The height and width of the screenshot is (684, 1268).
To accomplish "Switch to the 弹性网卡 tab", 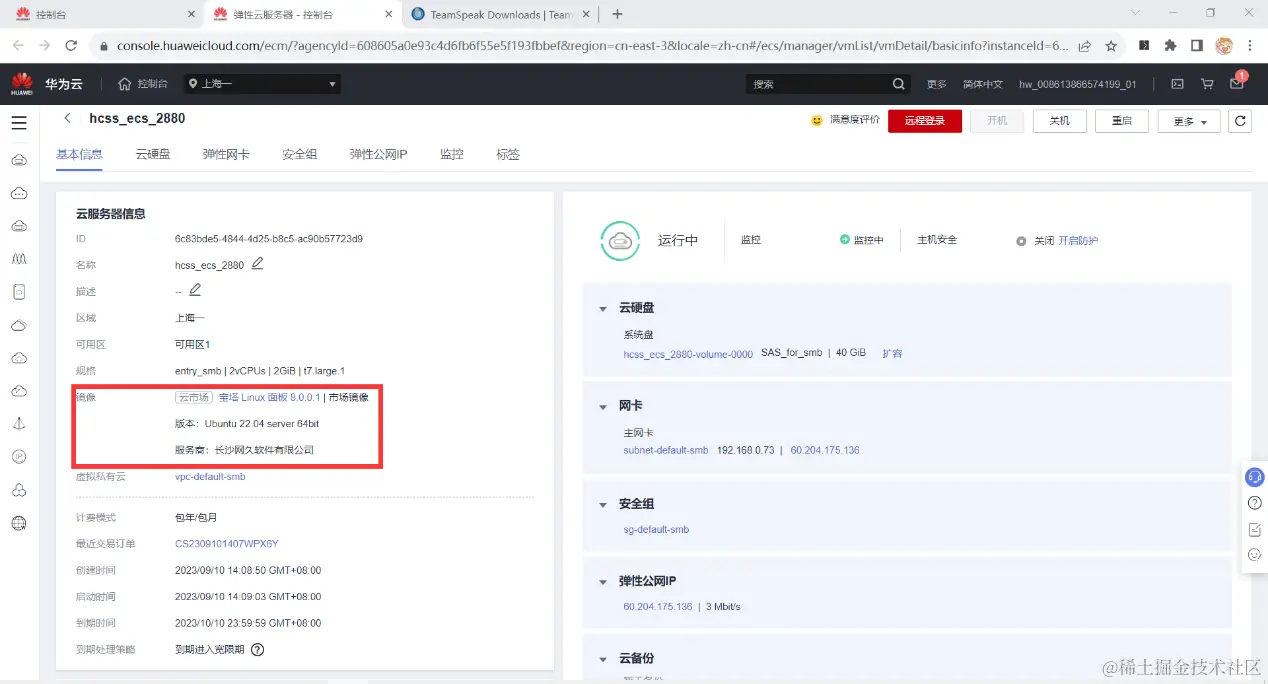I will 226,154.
